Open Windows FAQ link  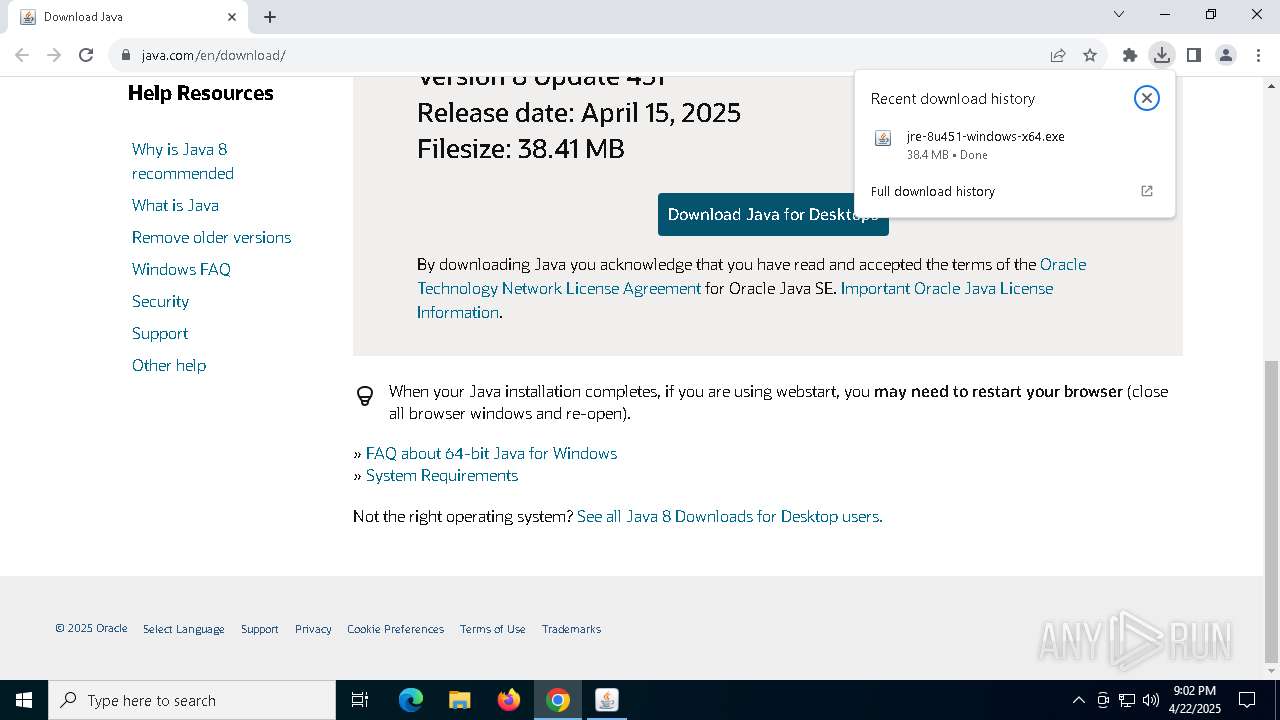pyautogui.click(x=181, y=269)
